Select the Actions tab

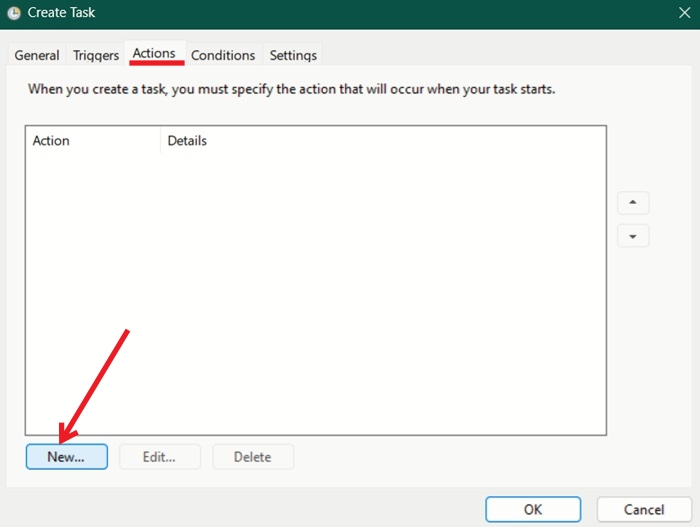click(x=154, y=53)
